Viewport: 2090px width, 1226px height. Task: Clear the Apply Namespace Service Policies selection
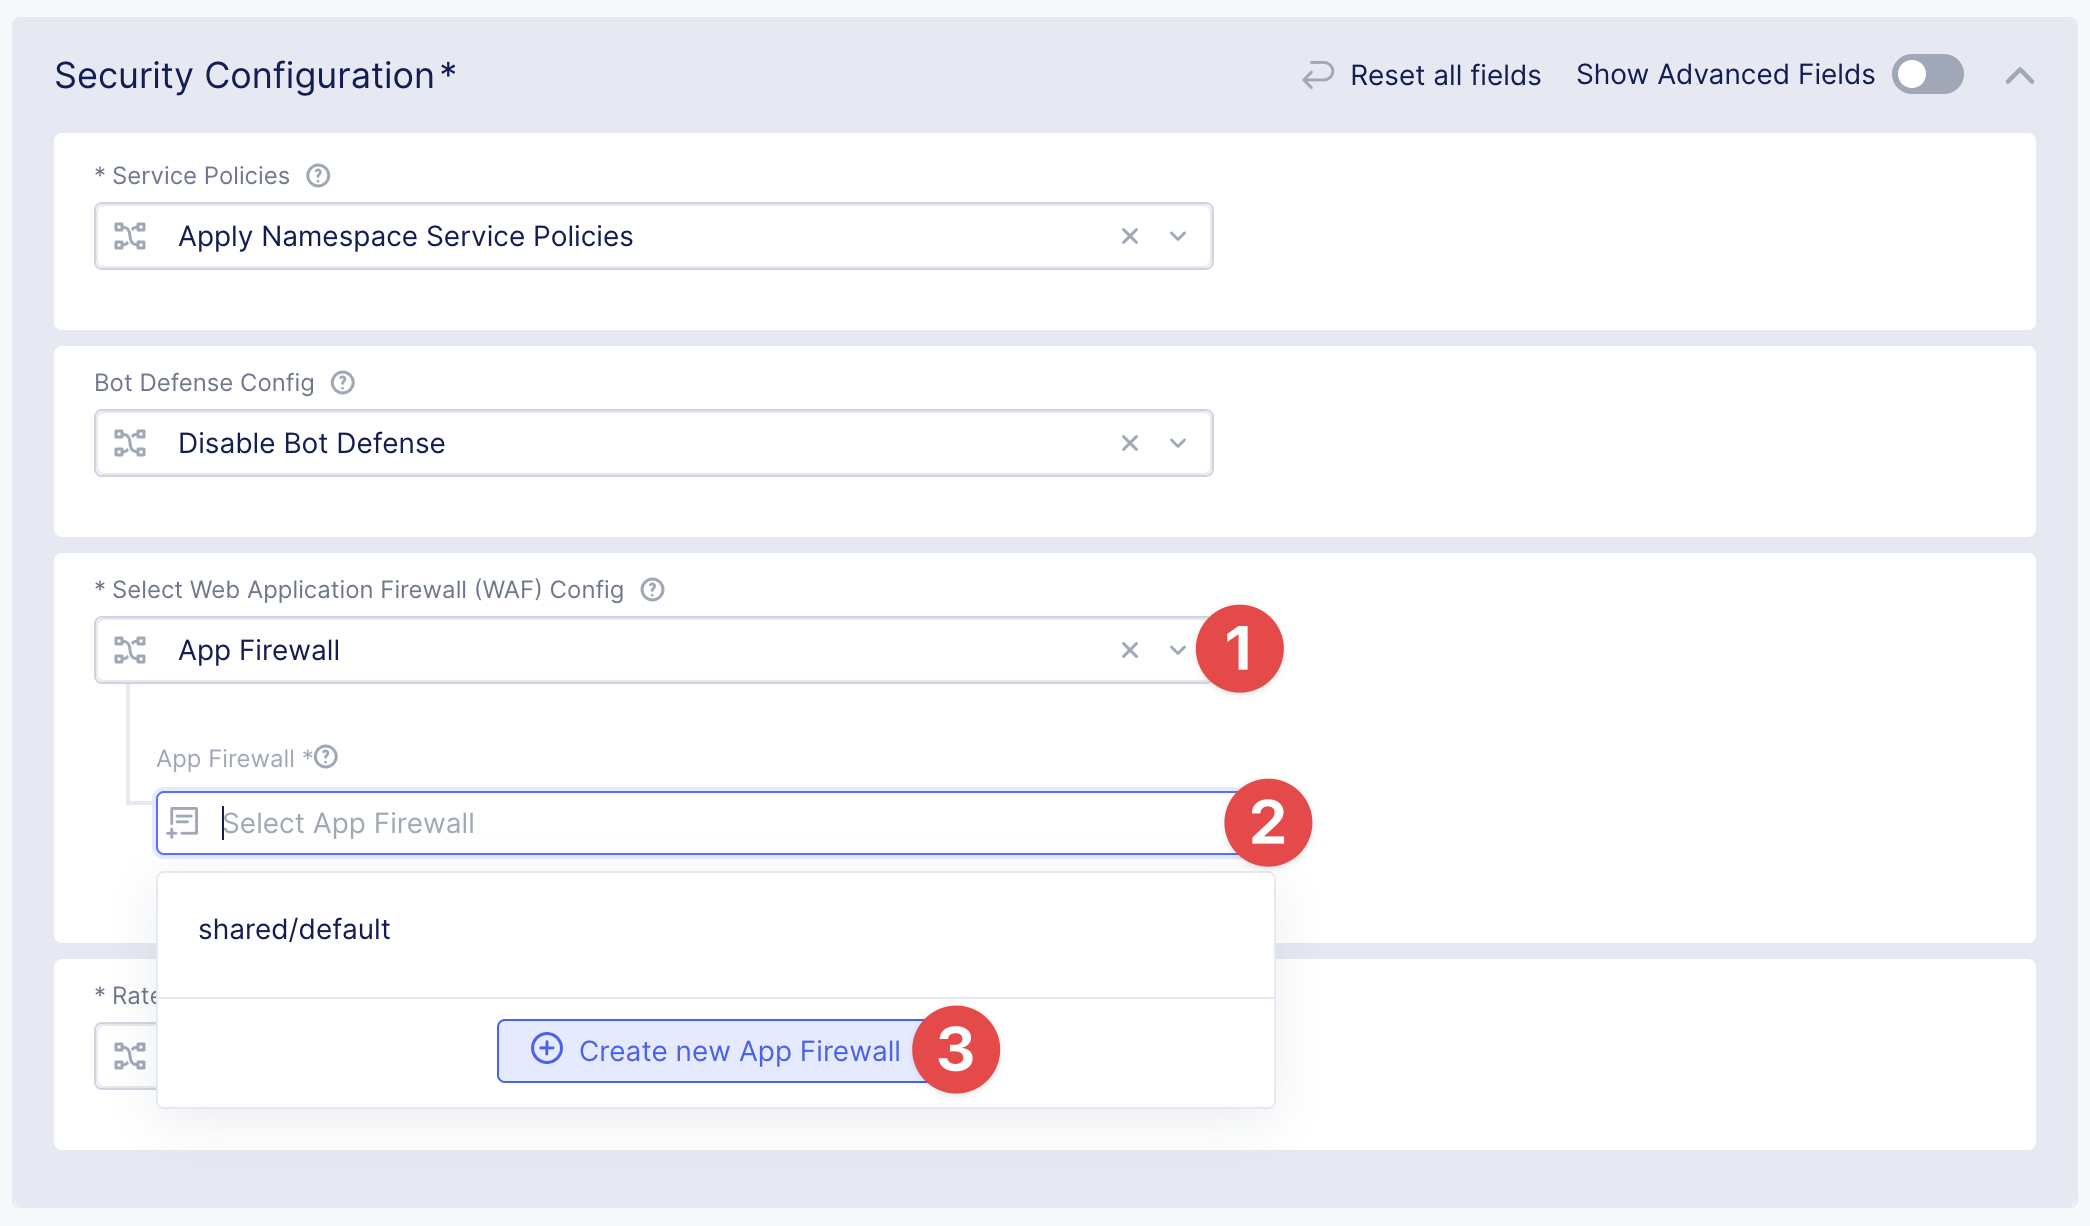coord(1130,237)
